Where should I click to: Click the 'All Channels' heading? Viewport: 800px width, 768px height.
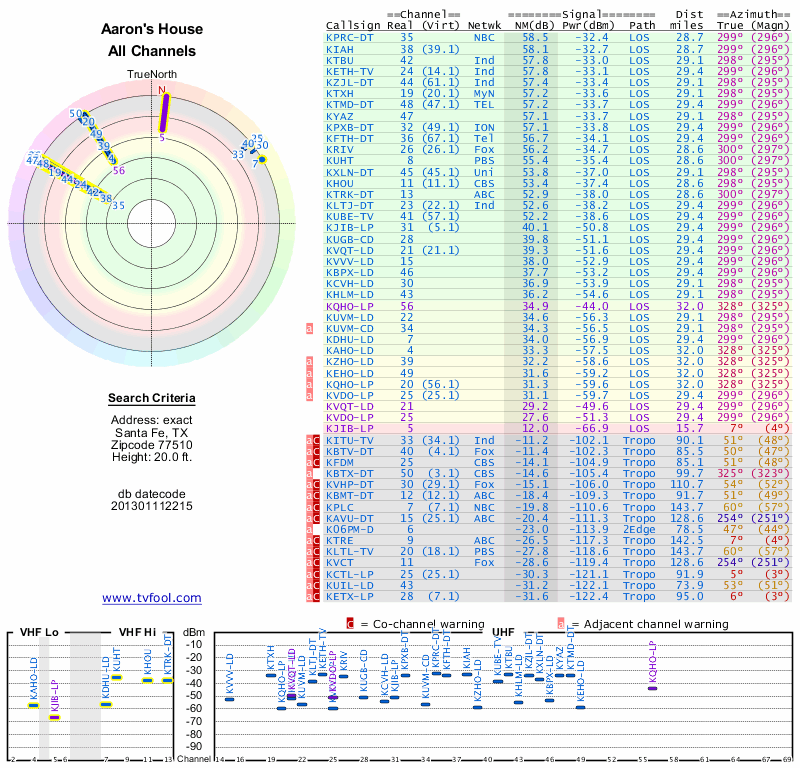pos(152,51)
